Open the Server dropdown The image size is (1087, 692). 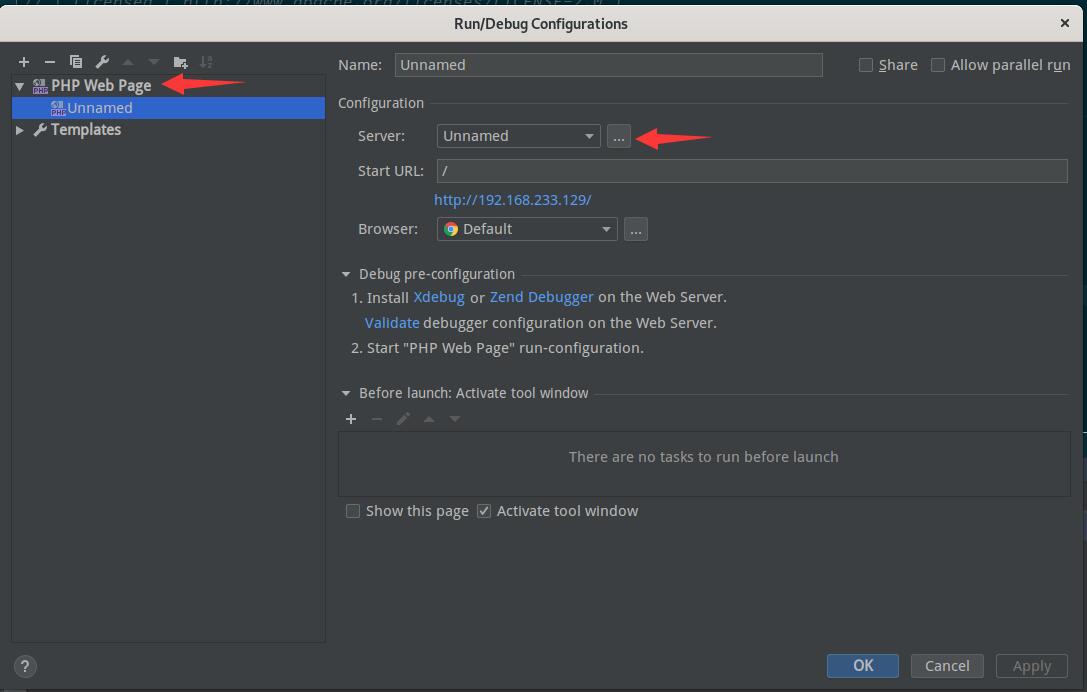click(519, 136)
